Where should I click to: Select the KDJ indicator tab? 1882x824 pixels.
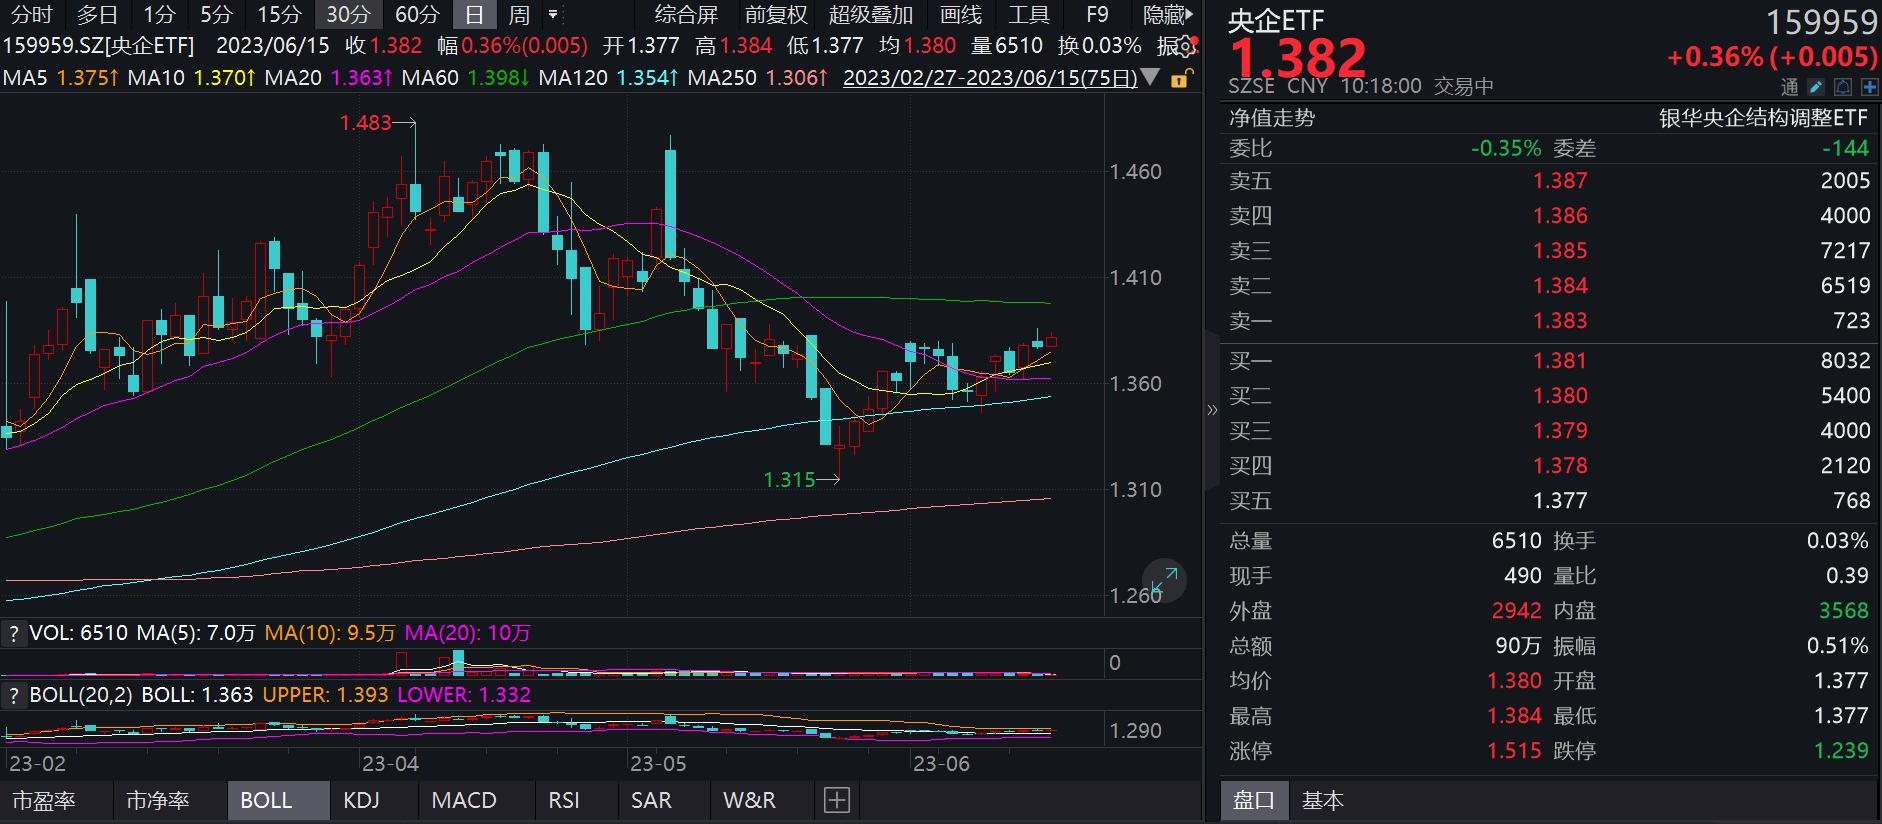coord(361,800)
